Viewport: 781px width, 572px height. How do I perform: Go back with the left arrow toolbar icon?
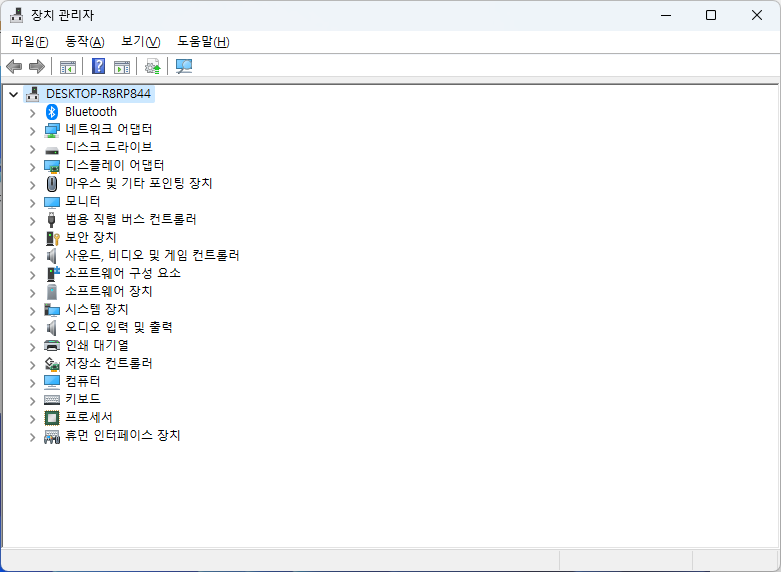pos(14,66)
